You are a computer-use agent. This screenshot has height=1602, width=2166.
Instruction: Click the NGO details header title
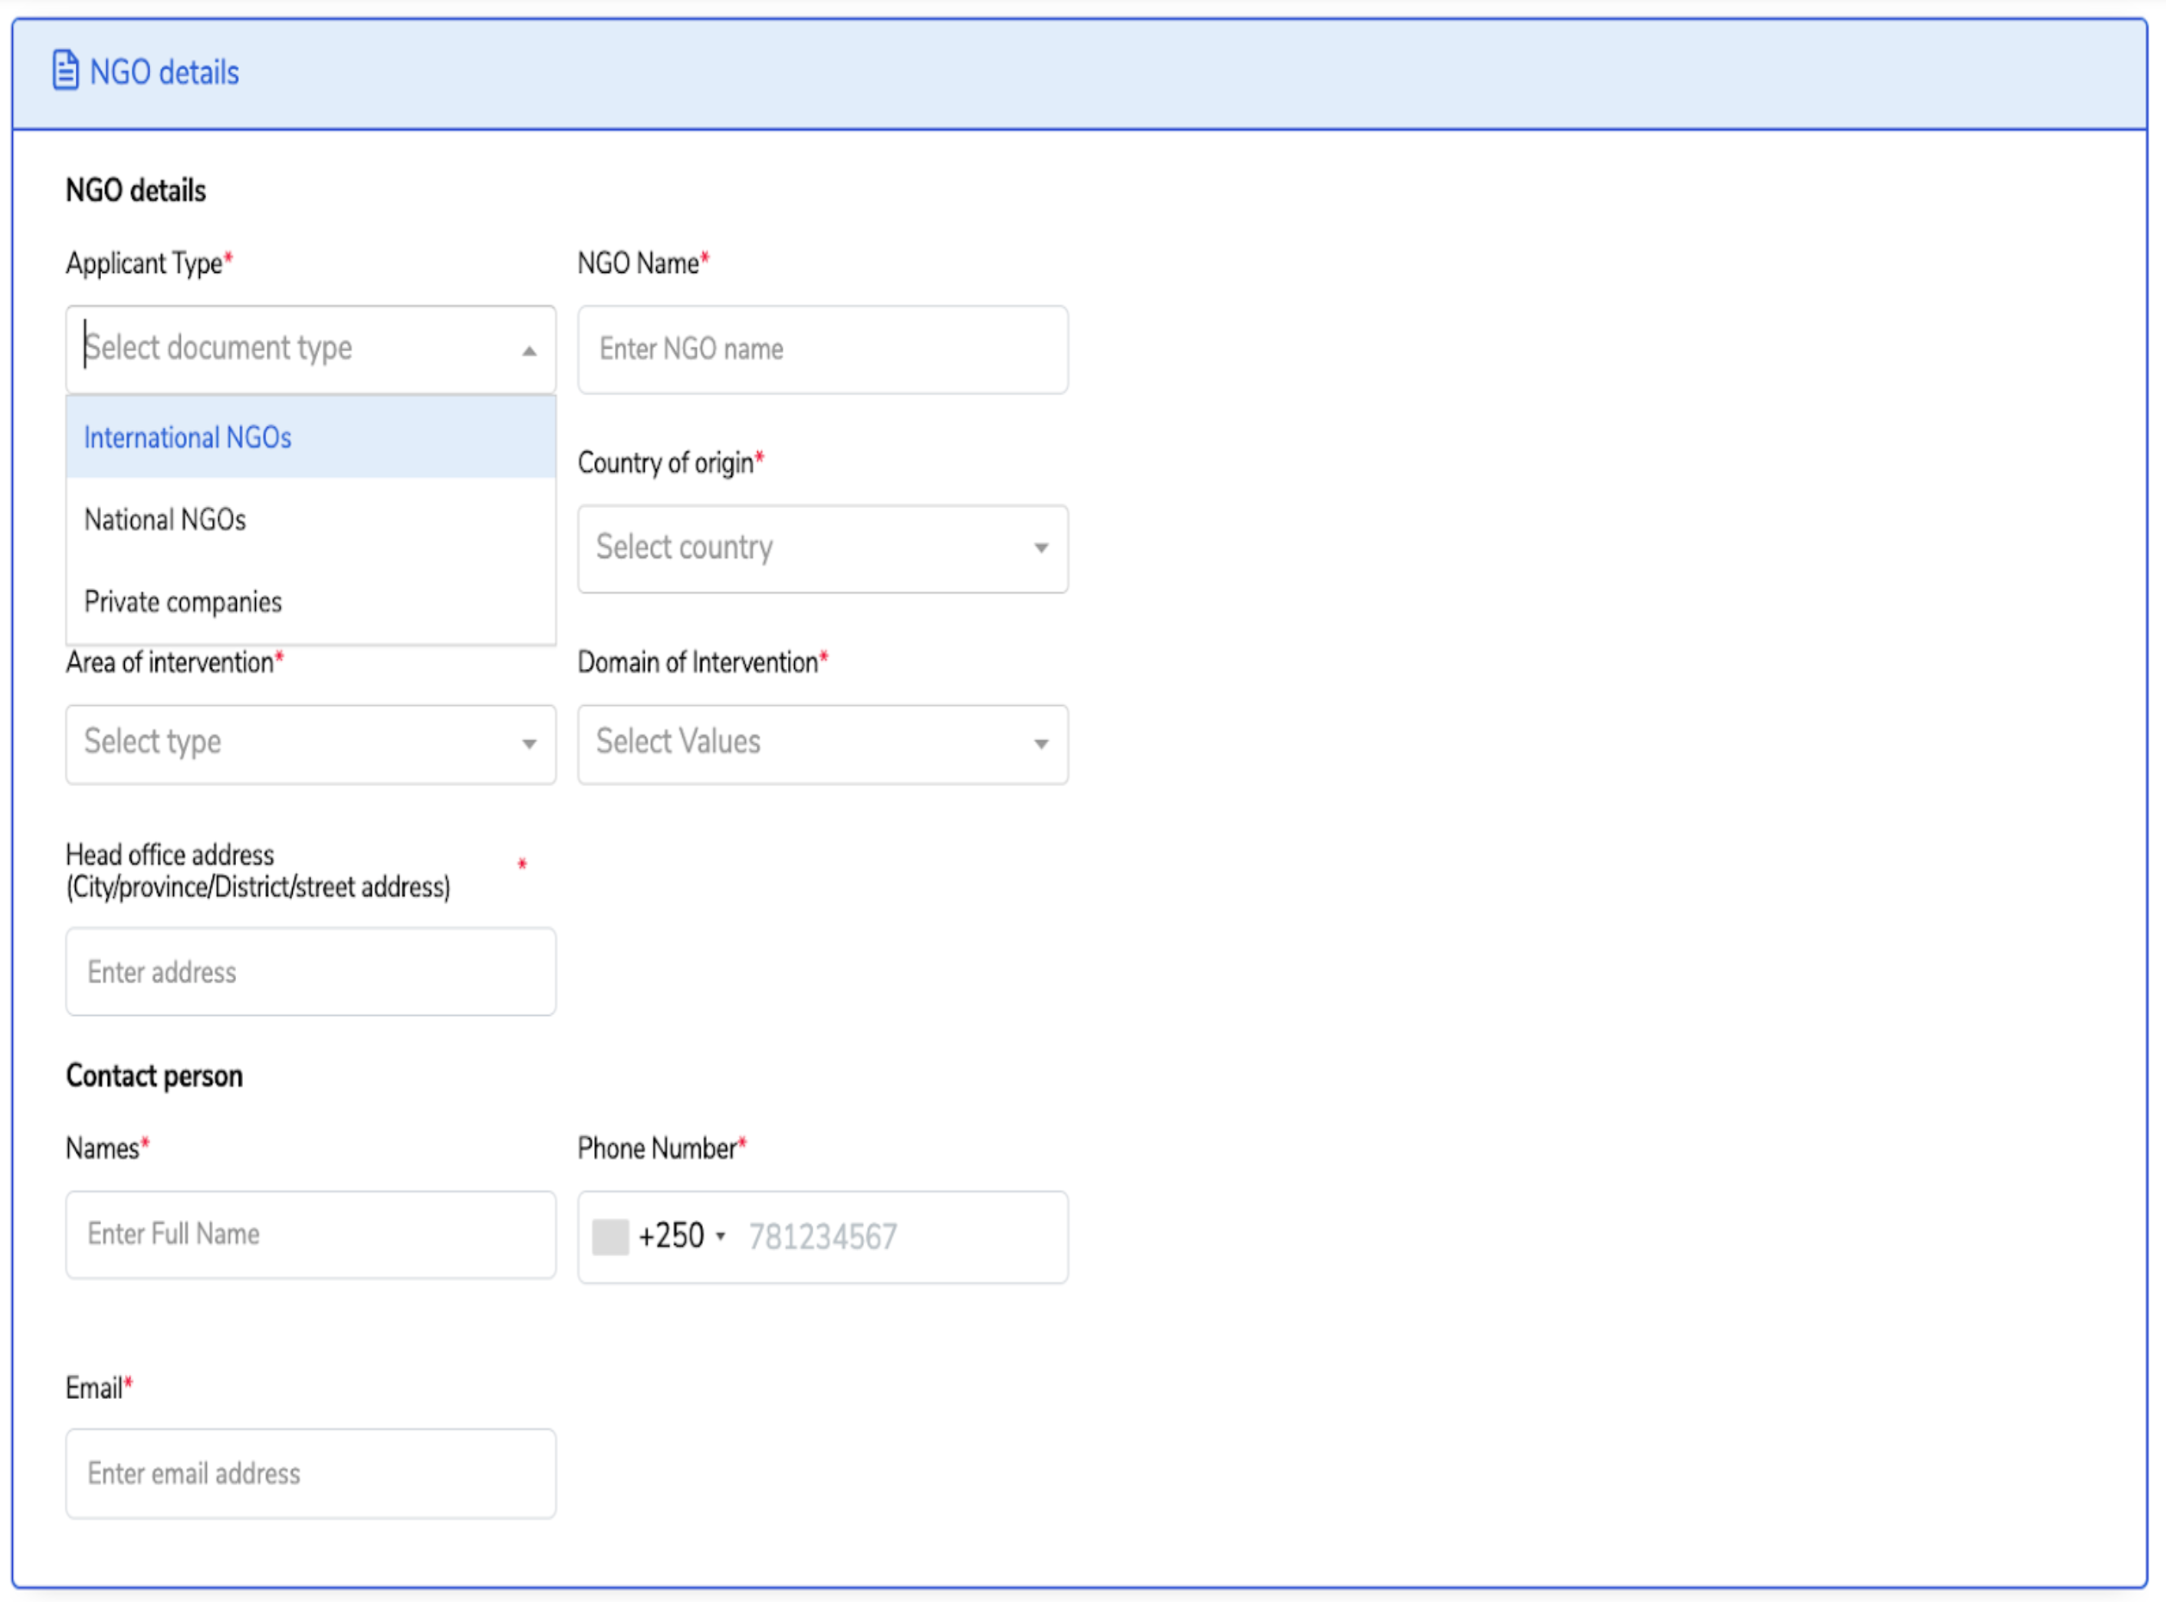coord(164,72)
